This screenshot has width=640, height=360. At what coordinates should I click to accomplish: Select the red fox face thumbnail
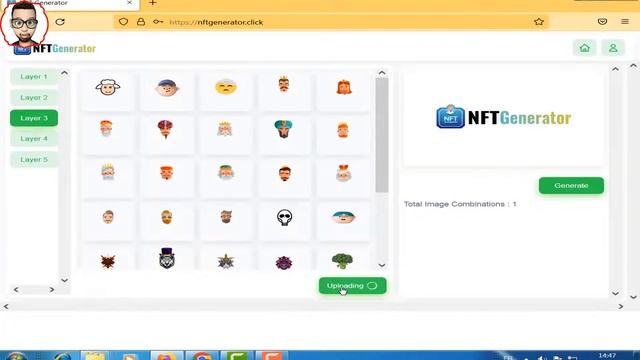coord(108,262)
